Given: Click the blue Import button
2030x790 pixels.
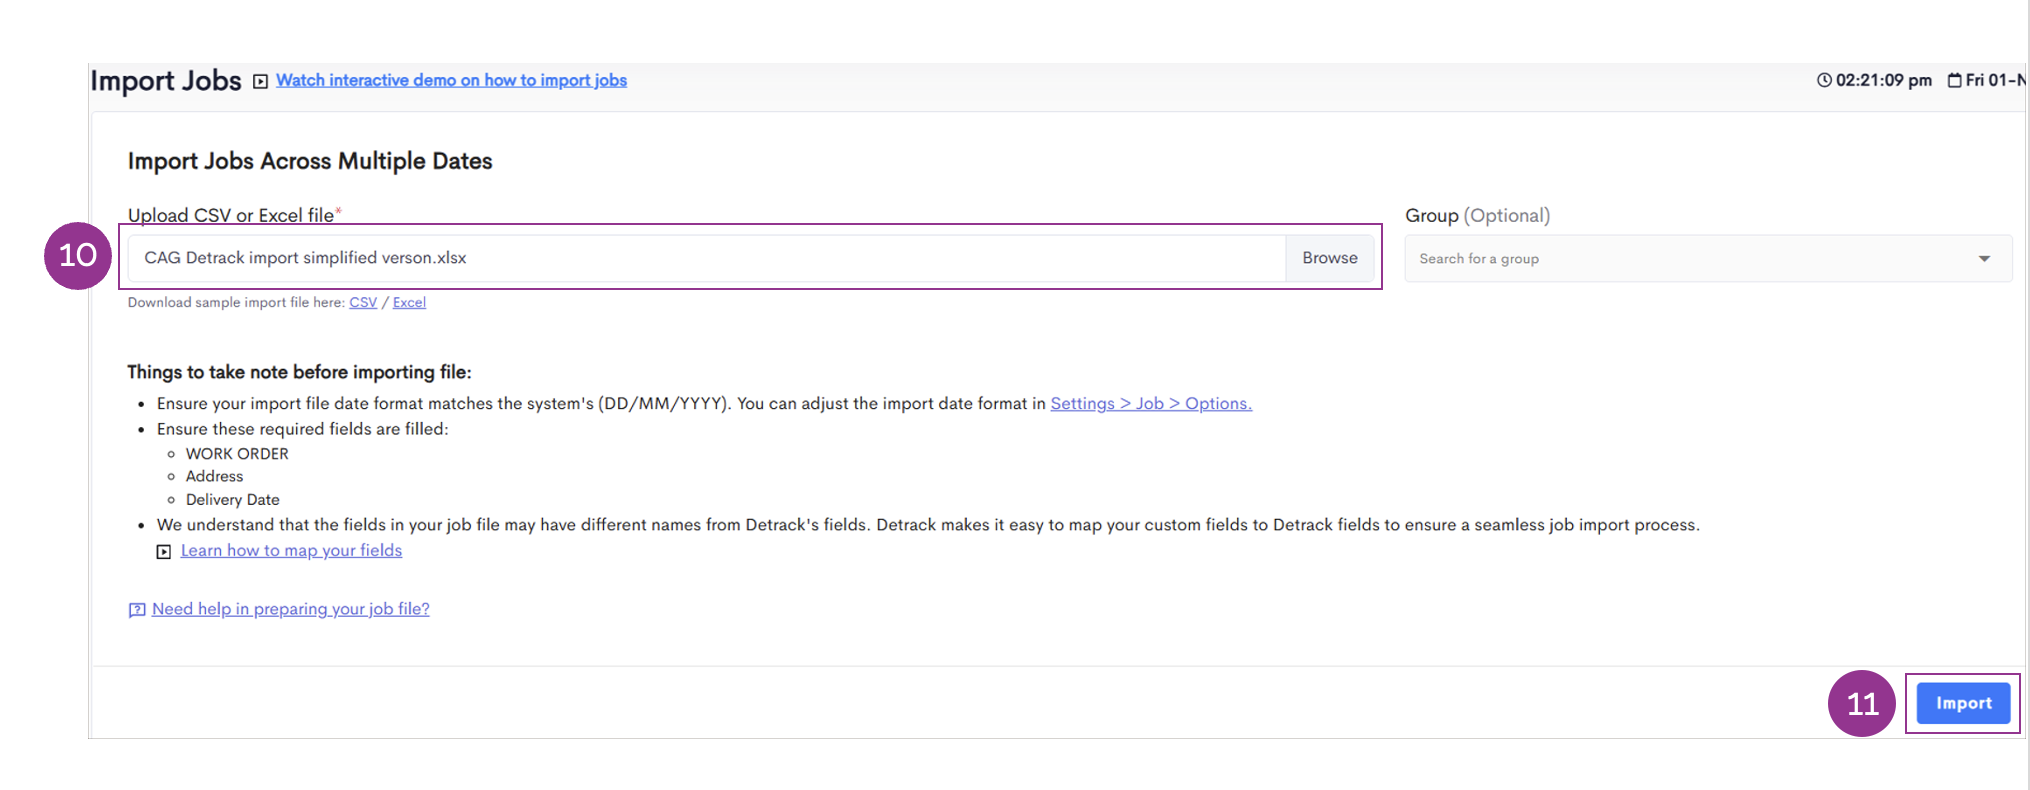Looking at the screenshot, I should tap(1962, 703).
